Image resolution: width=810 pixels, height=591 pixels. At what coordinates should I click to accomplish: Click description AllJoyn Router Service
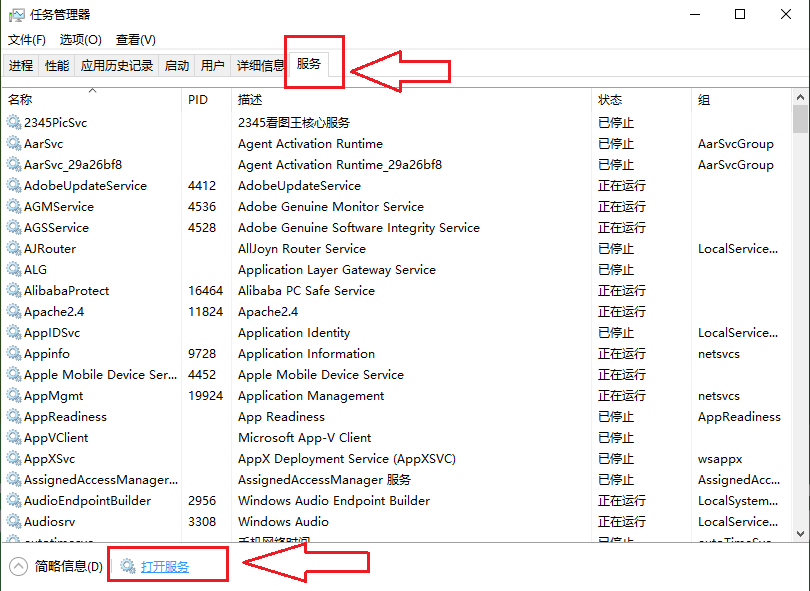tap(302, 248)
